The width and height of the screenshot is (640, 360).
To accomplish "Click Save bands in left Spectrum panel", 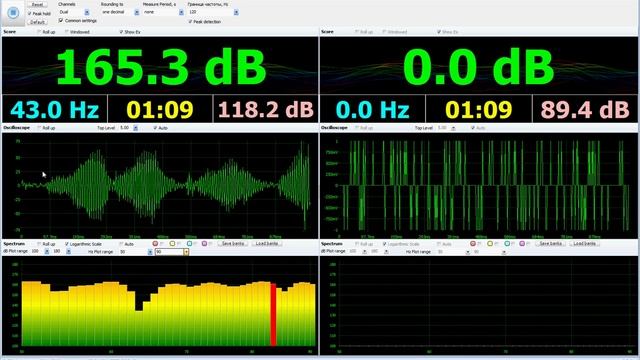I will tap(233, 244).
